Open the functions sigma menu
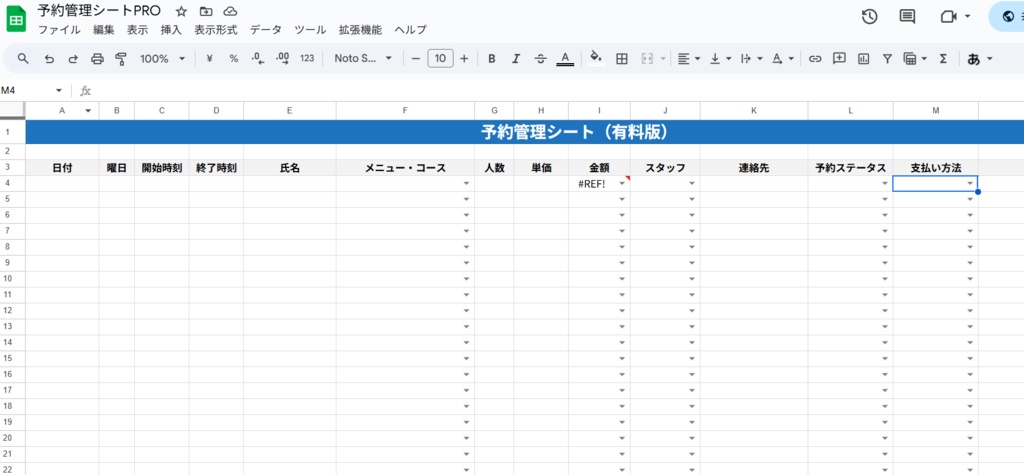This screenshot has height=475, width=1024. (943, 59)
